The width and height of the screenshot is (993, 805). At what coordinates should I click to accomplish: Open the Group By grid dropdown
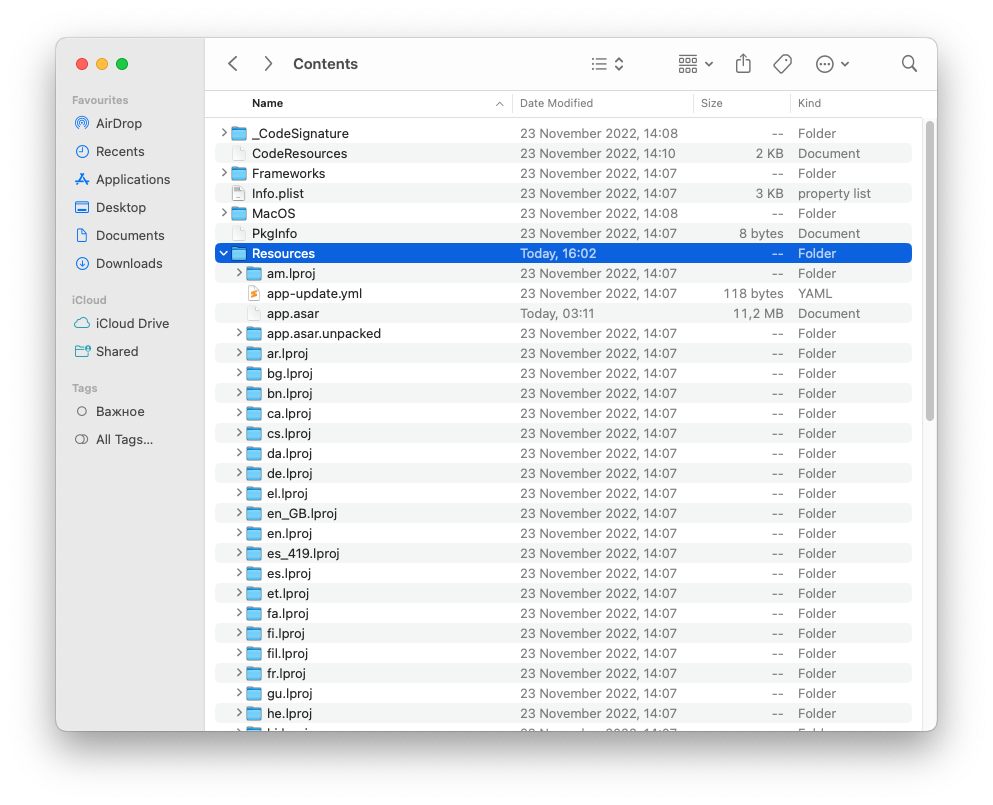[695, 64]
